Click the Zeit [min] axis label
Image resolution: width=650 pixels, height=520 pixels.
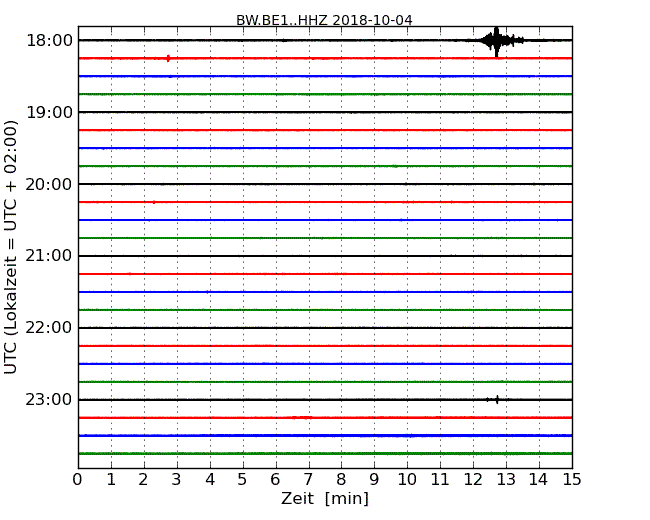coord(325,498)
